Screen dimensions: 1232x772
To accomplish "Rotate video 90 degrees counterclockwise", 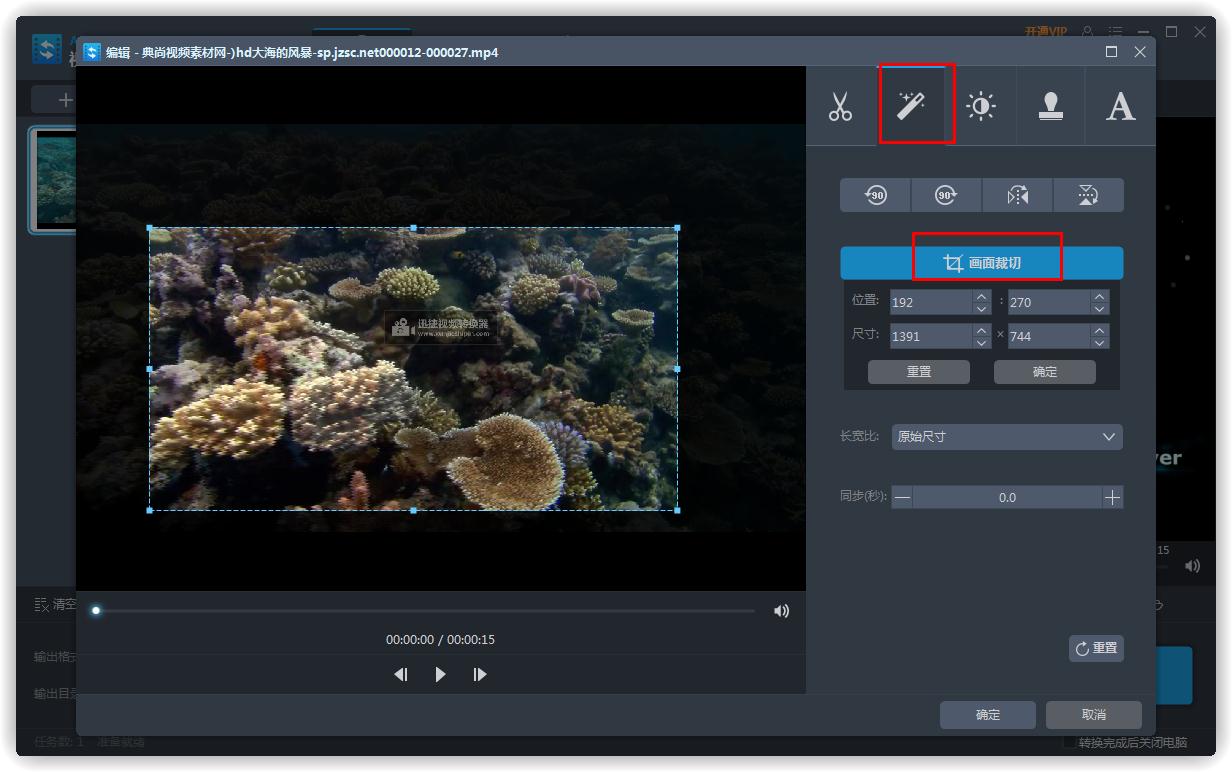I will point(876,196).
